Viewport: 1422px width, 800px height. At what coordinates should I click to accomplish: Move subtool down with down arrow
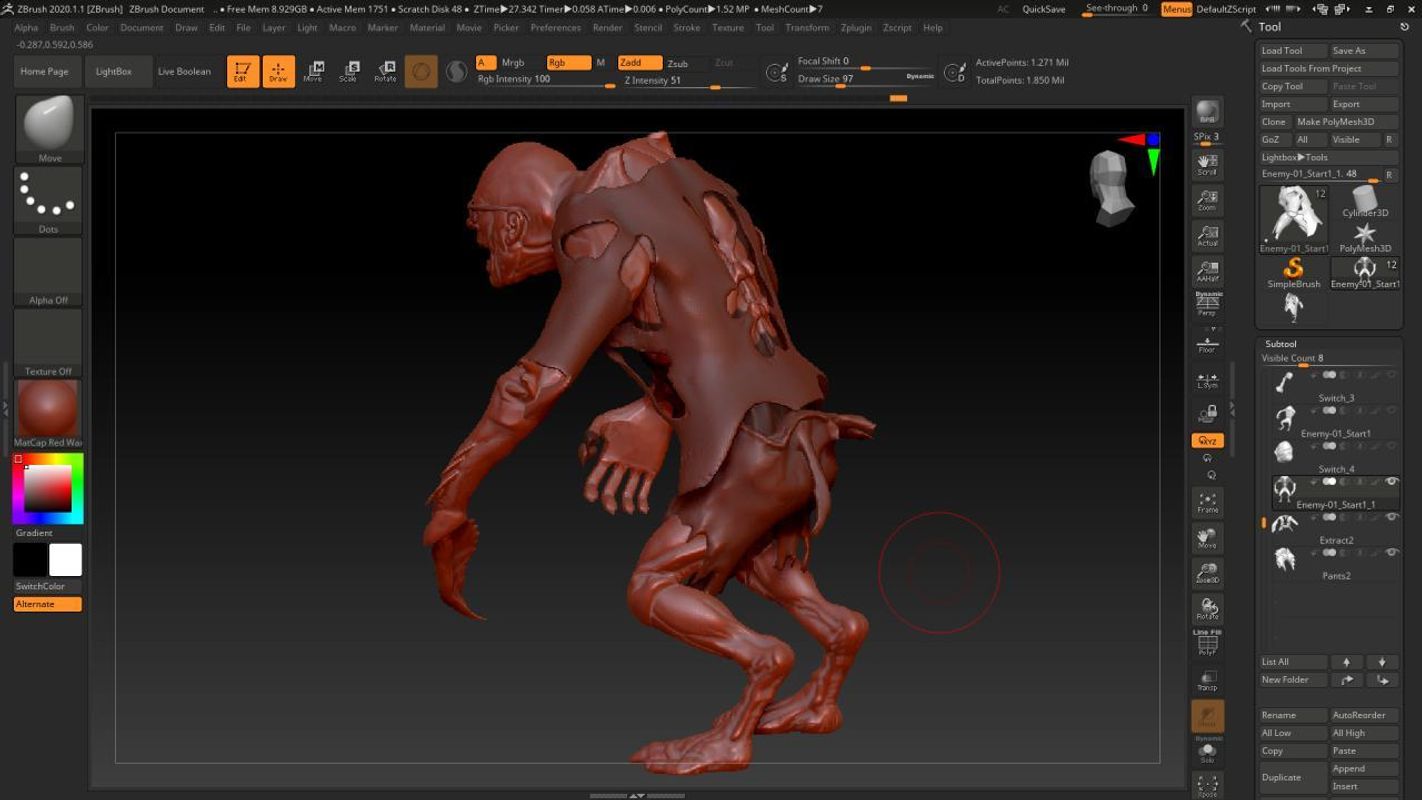(1382, 662)
